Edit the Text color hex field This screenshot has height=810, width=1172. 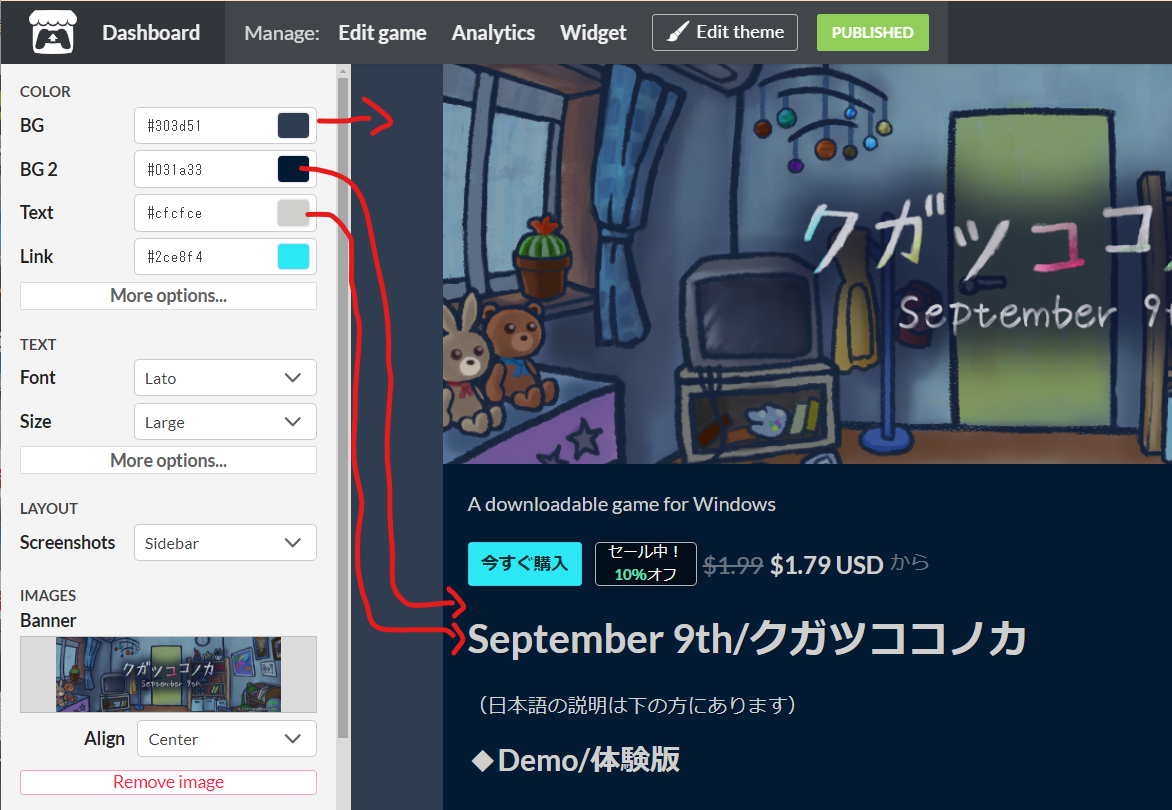click(x=206, y=213)
